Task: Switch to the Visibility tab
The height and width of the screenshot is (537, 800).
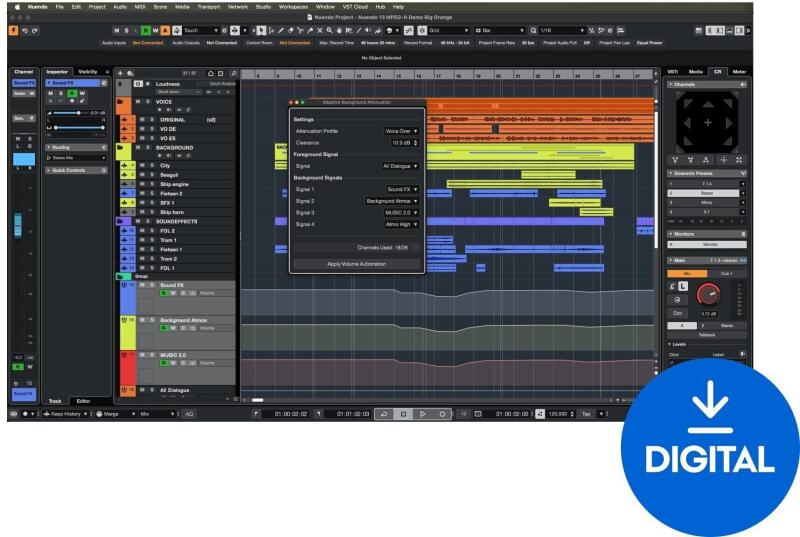Action: (x=88, y=72)
